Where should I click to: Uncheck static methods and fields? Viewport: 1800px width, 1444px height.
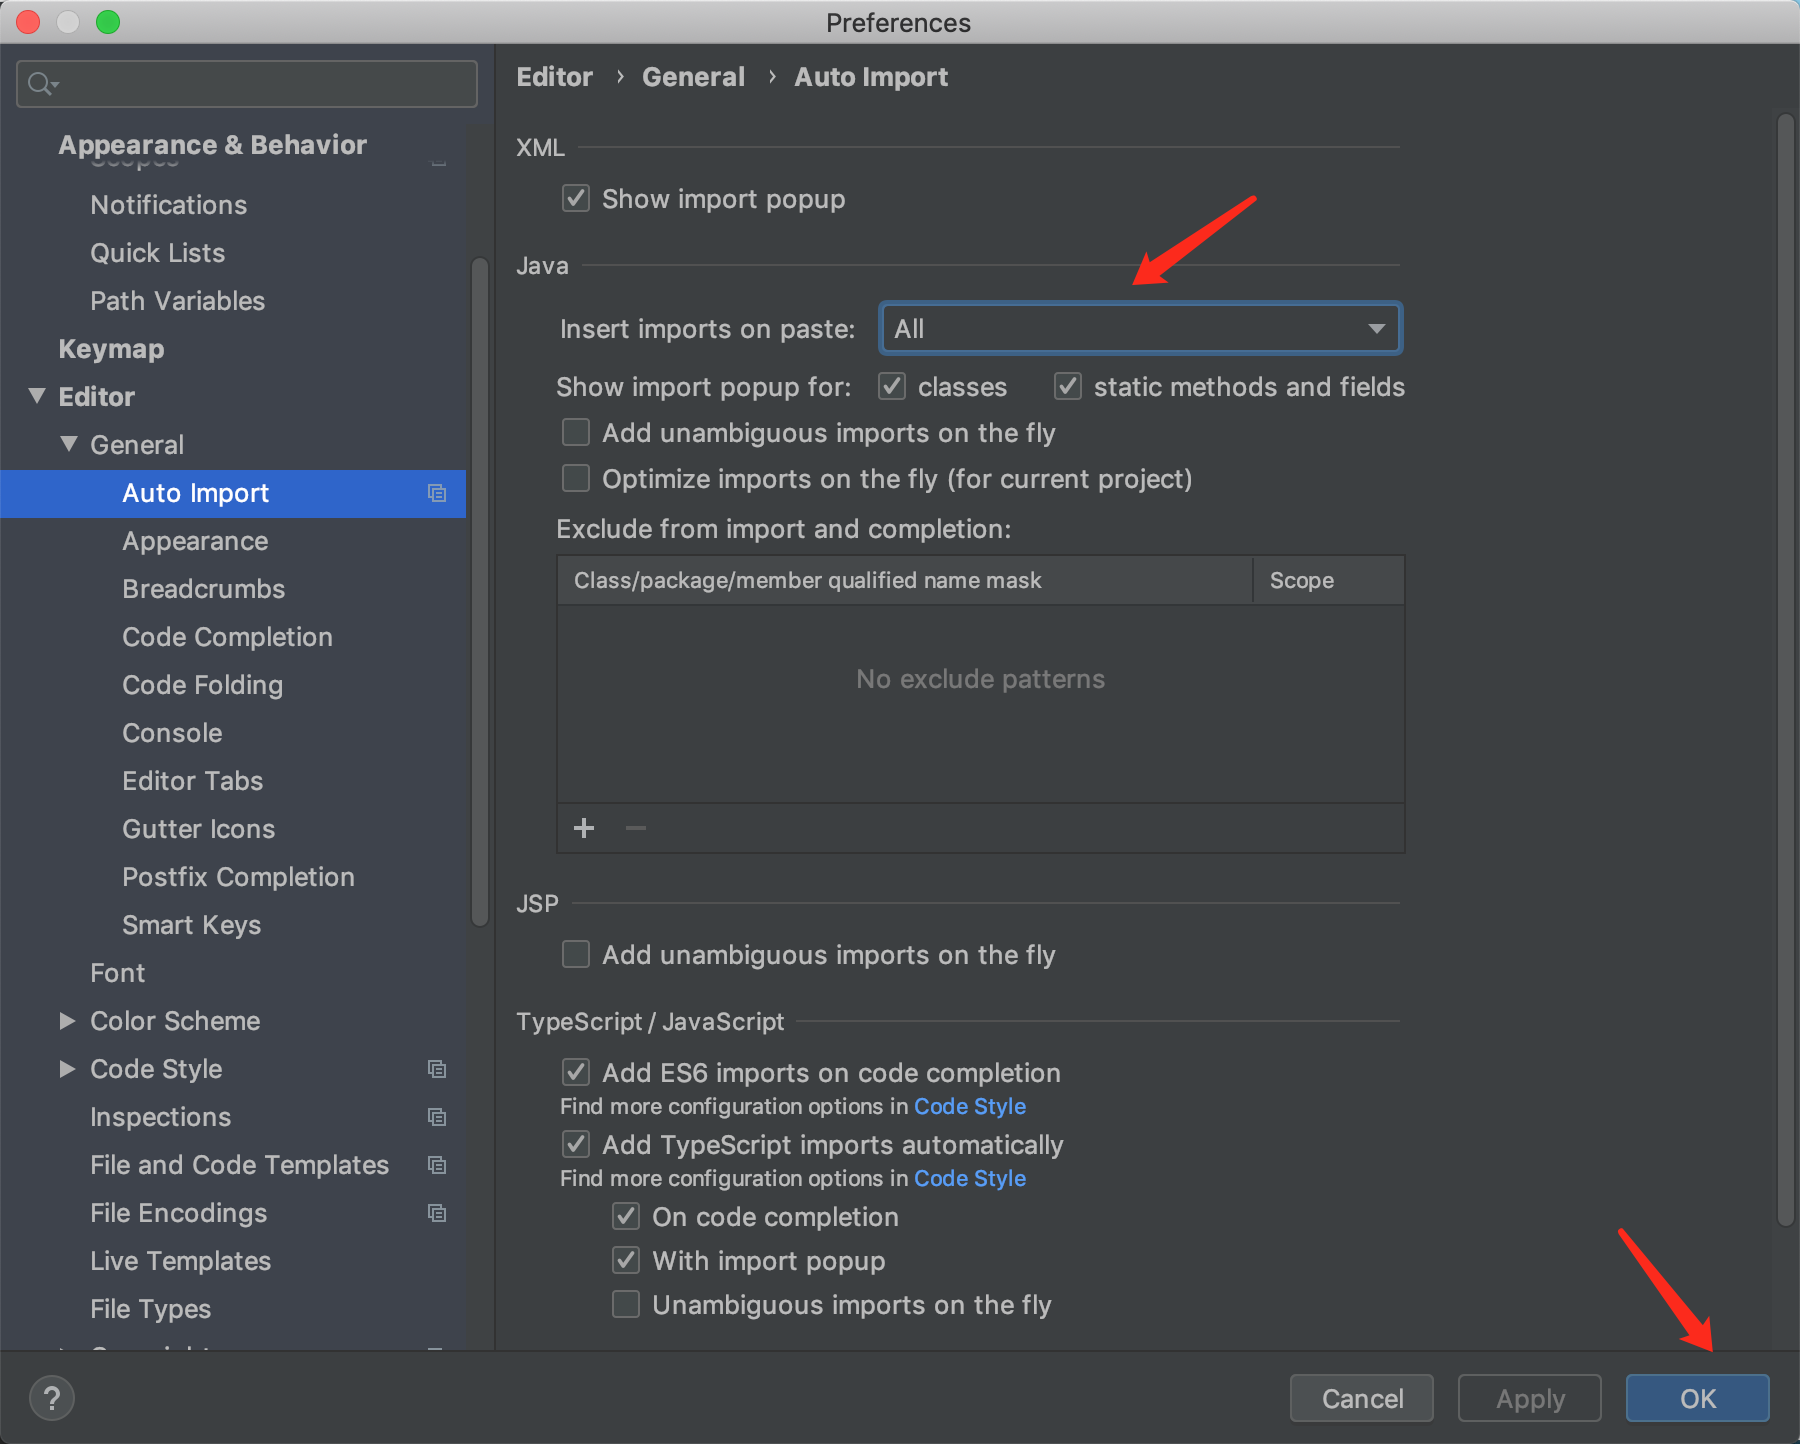pyautogui.click(x=1068, y=387)
